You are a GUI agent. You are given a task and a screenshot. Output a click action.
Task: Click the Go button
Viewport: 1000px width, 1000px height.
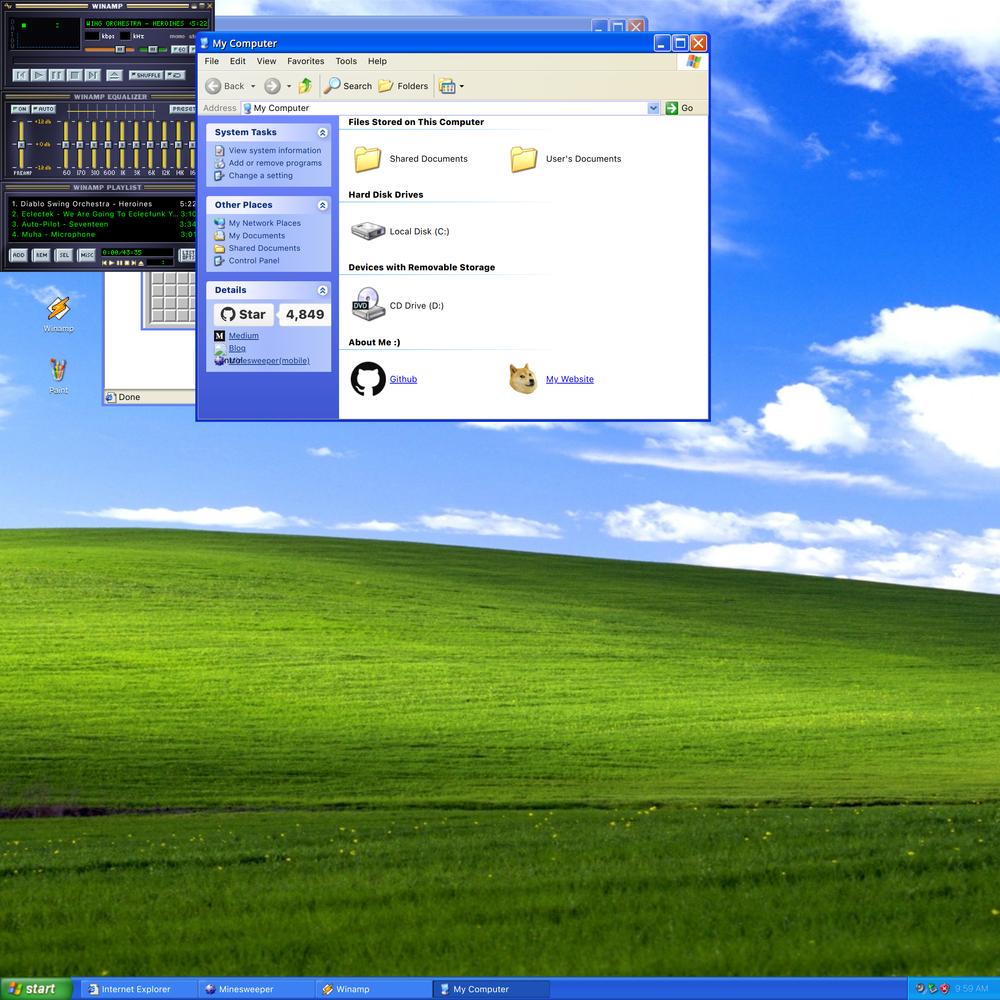pos(680,108)
